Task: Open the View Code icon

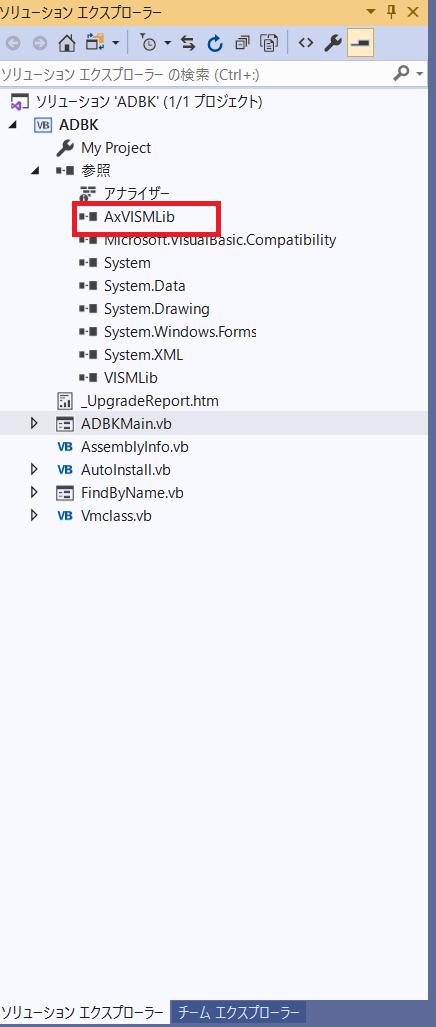Action: coord(305,43)
